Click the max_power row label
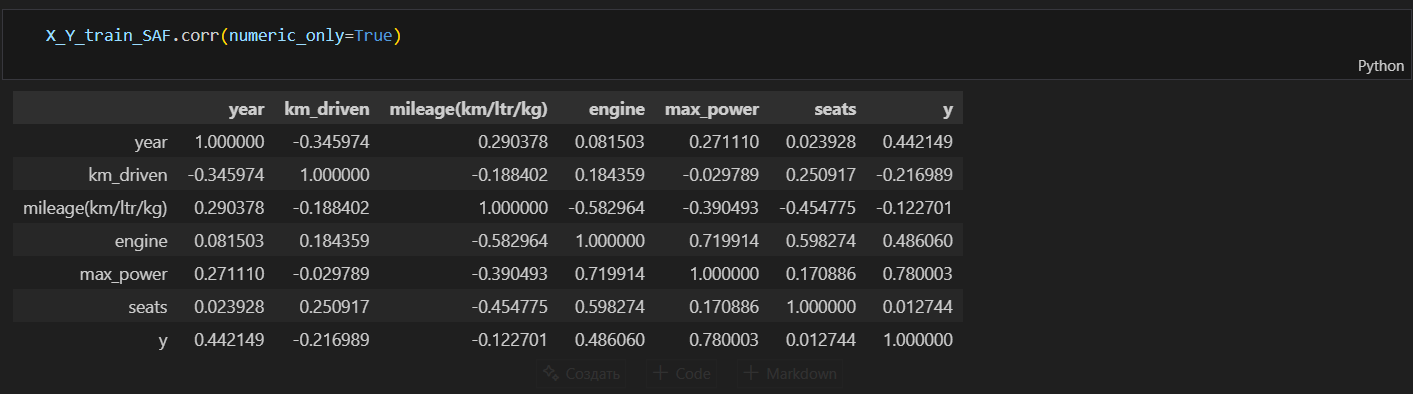 124,274
